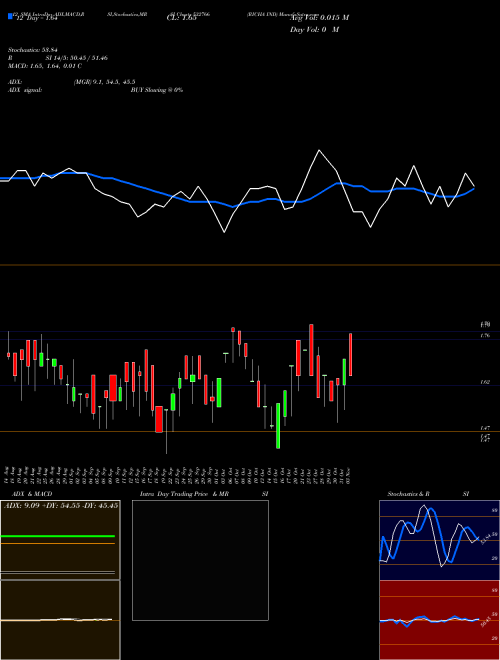This screenshot has width=500, height=660.
Task: Click the 'ADX & MACD' panel title
Action: tap(32, 494)
